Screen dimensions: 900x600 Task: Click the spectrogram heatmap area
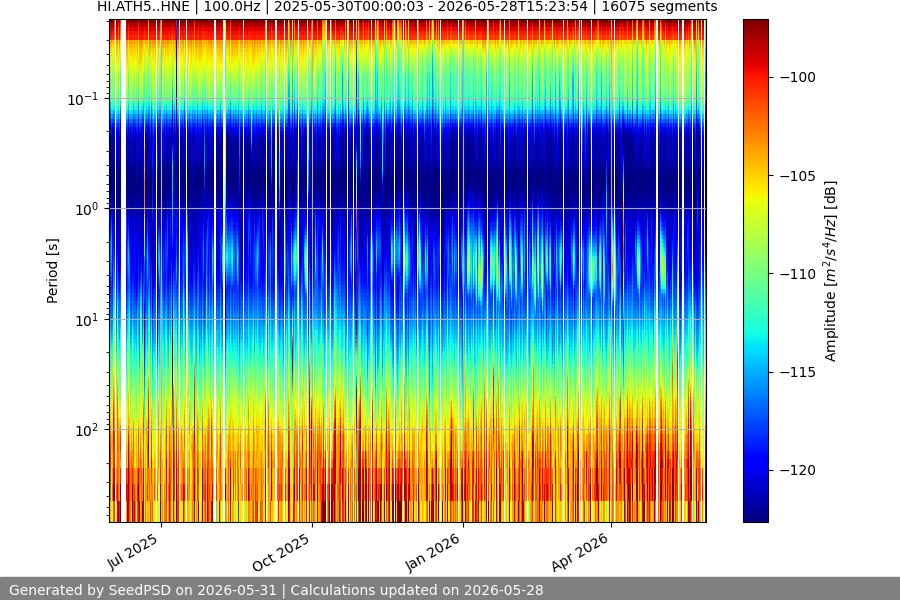click(x=408, y=271)
